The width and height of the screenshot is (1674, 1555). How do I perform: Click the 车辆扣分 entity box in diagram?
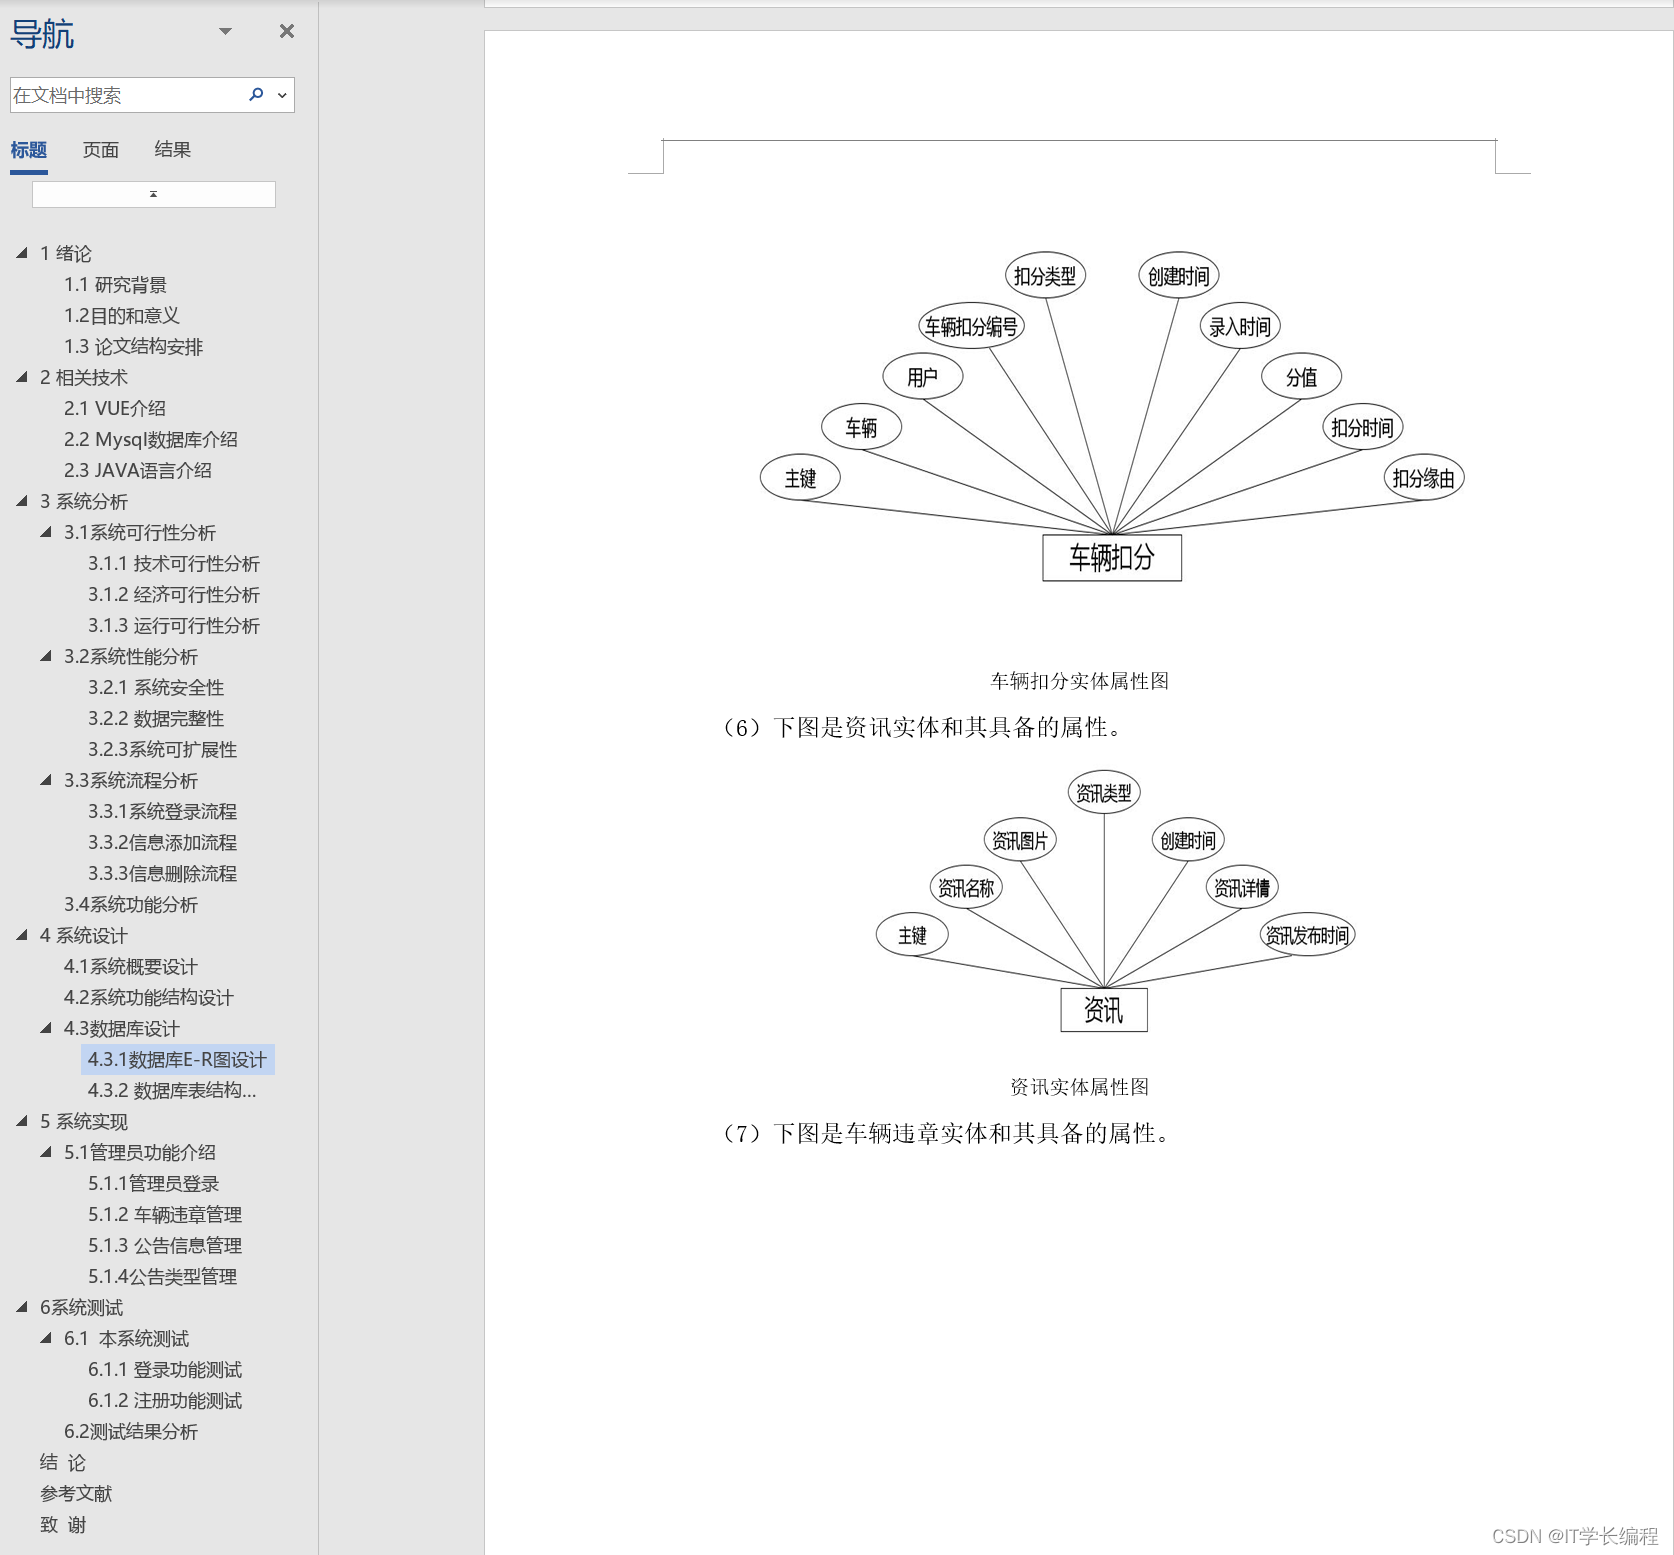tap(1112, 557)
